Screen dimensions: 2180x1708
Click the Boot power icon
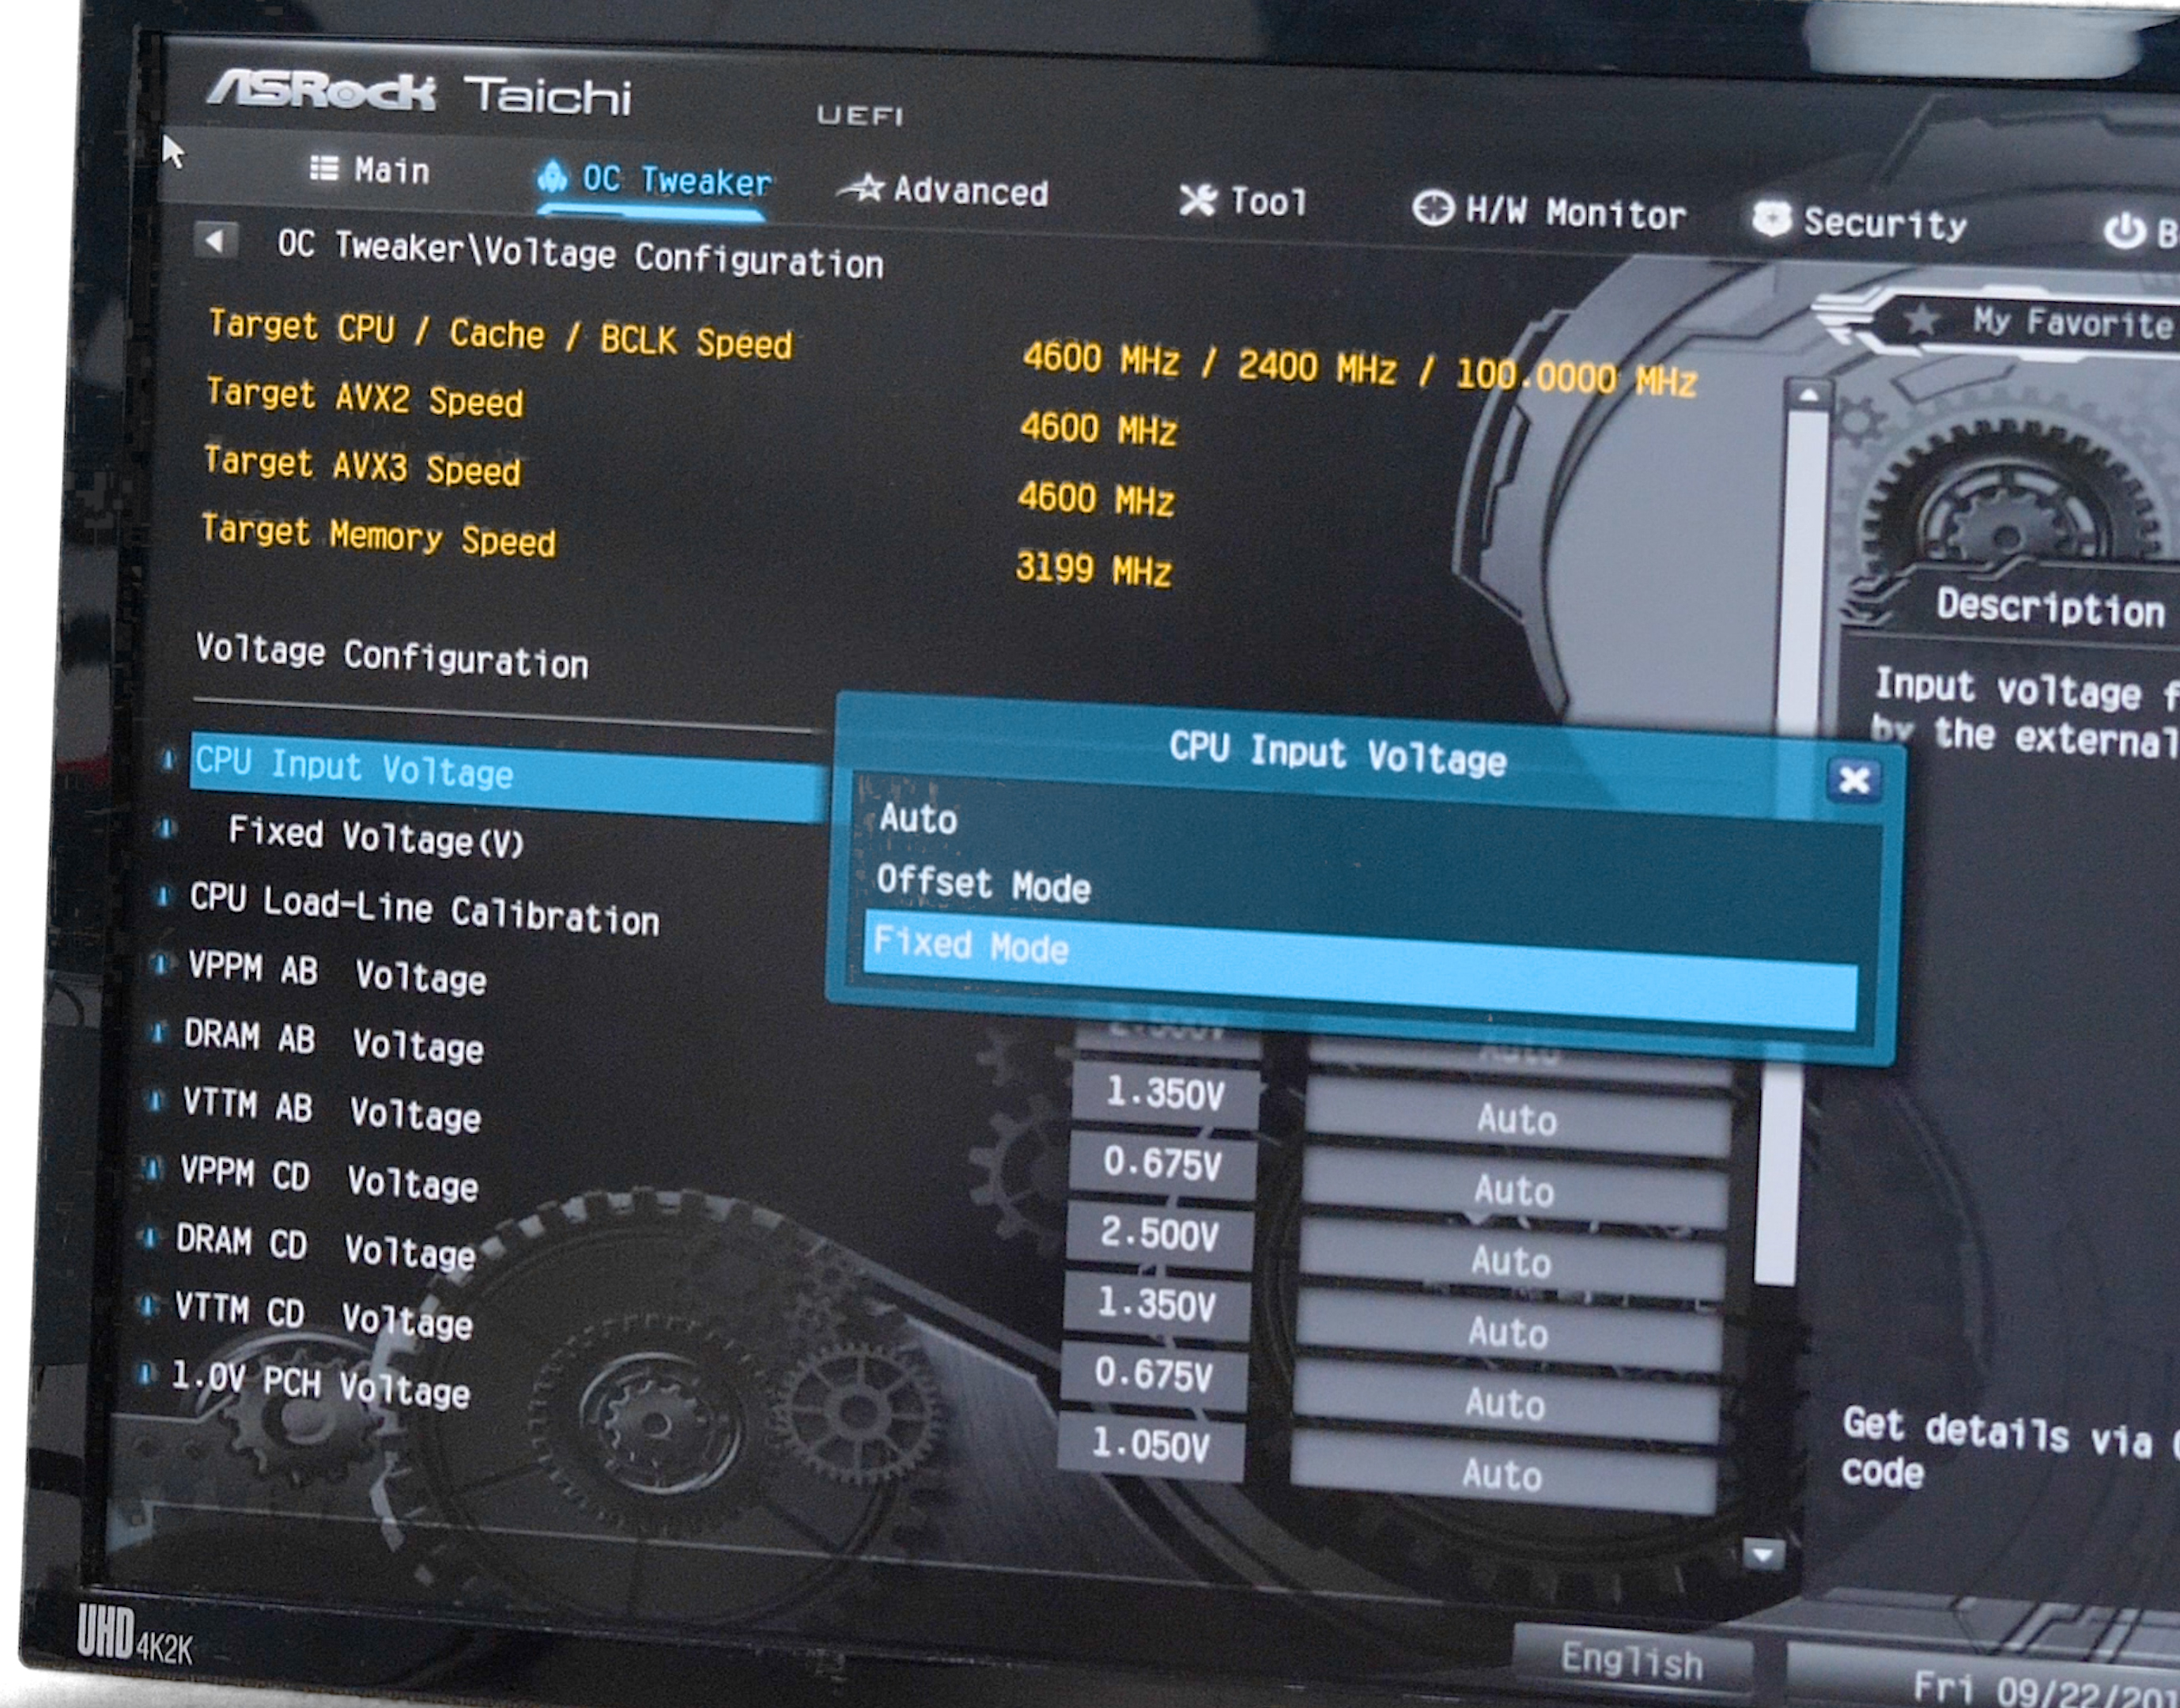pos(2123,231)
